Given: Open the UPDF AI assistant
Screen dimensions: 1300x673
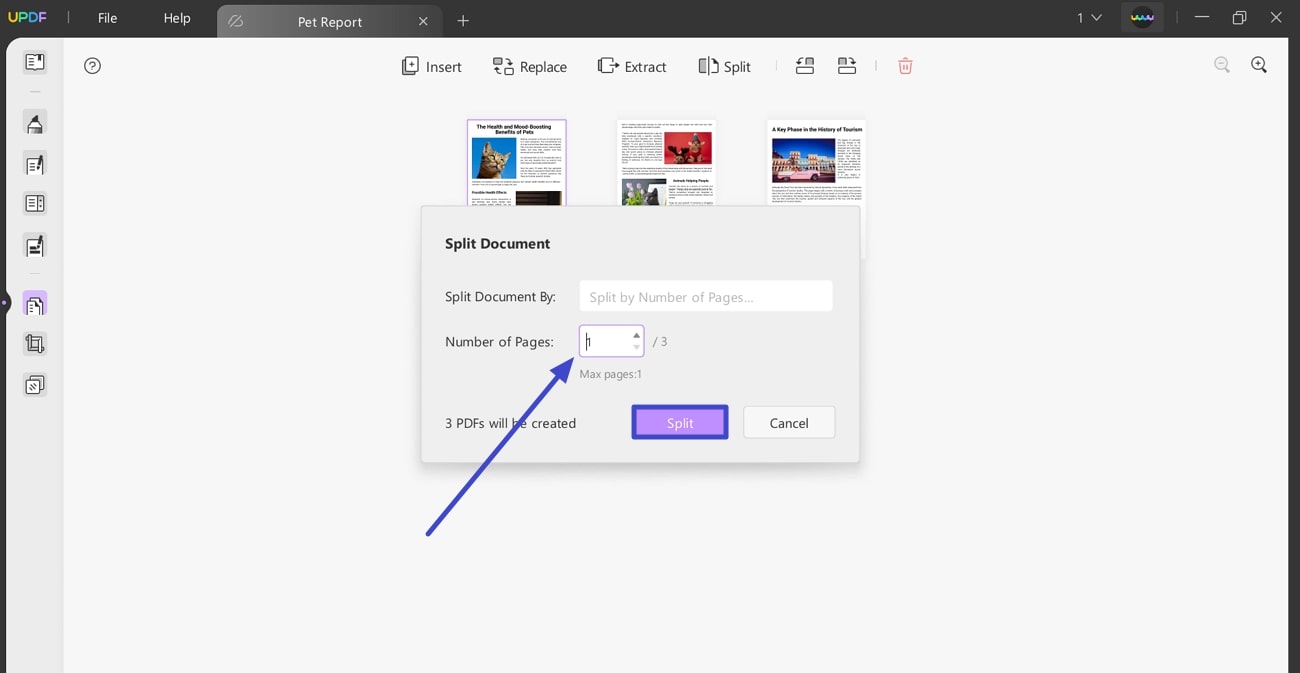Looking at the screenshot, I should coord(1142,17).
